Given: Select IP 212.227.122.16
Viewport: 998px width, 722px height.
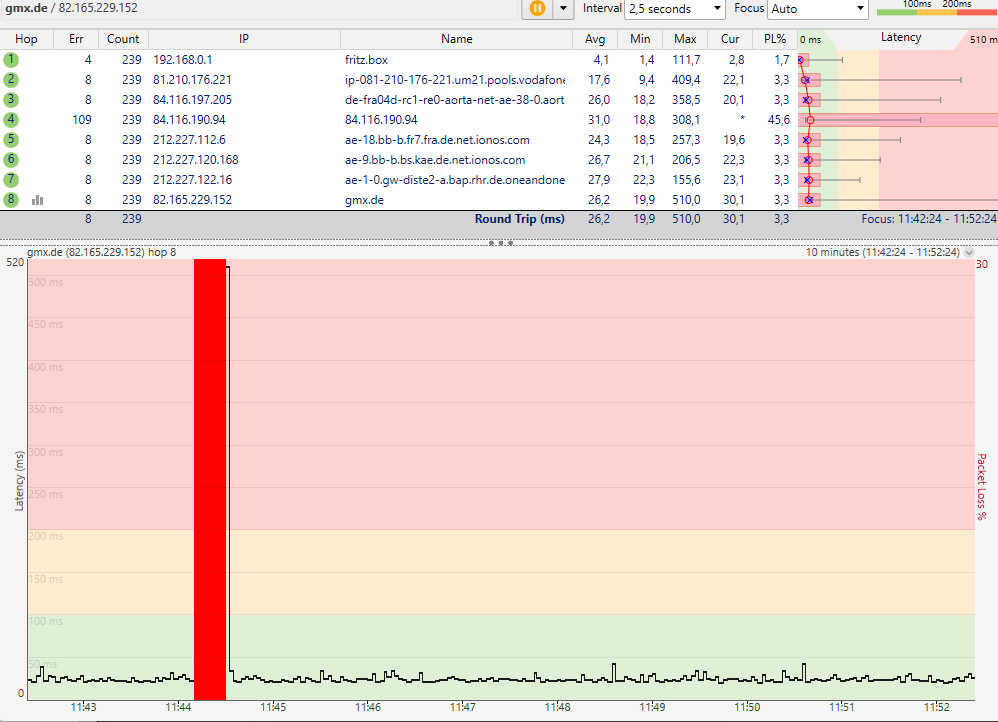Looking at the screenshot, I should (192, 180).
